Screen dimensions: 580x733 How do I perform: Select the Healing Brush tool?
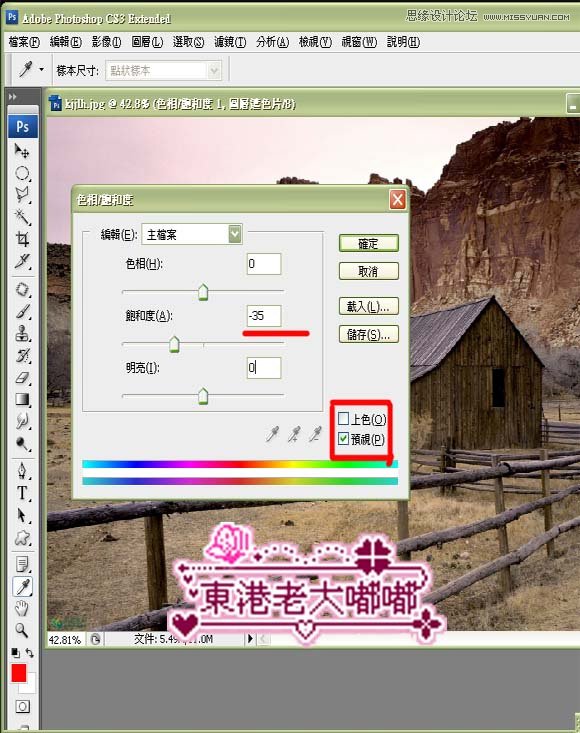[x=21, y=289]
